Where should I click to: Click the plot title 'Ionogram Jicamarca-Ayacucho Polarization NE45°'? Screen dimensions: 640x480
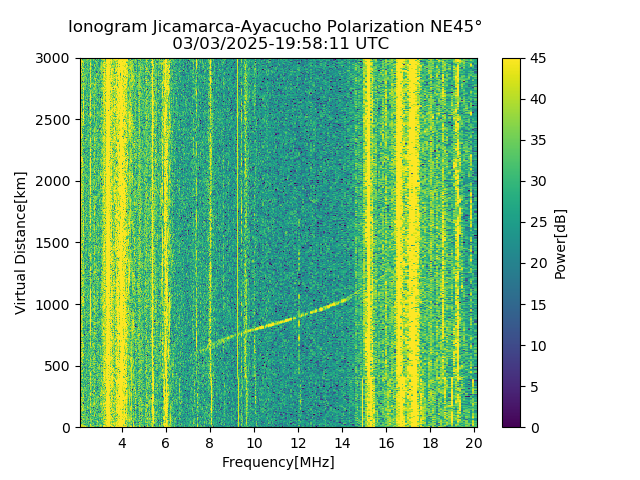(x=275, y=27)
